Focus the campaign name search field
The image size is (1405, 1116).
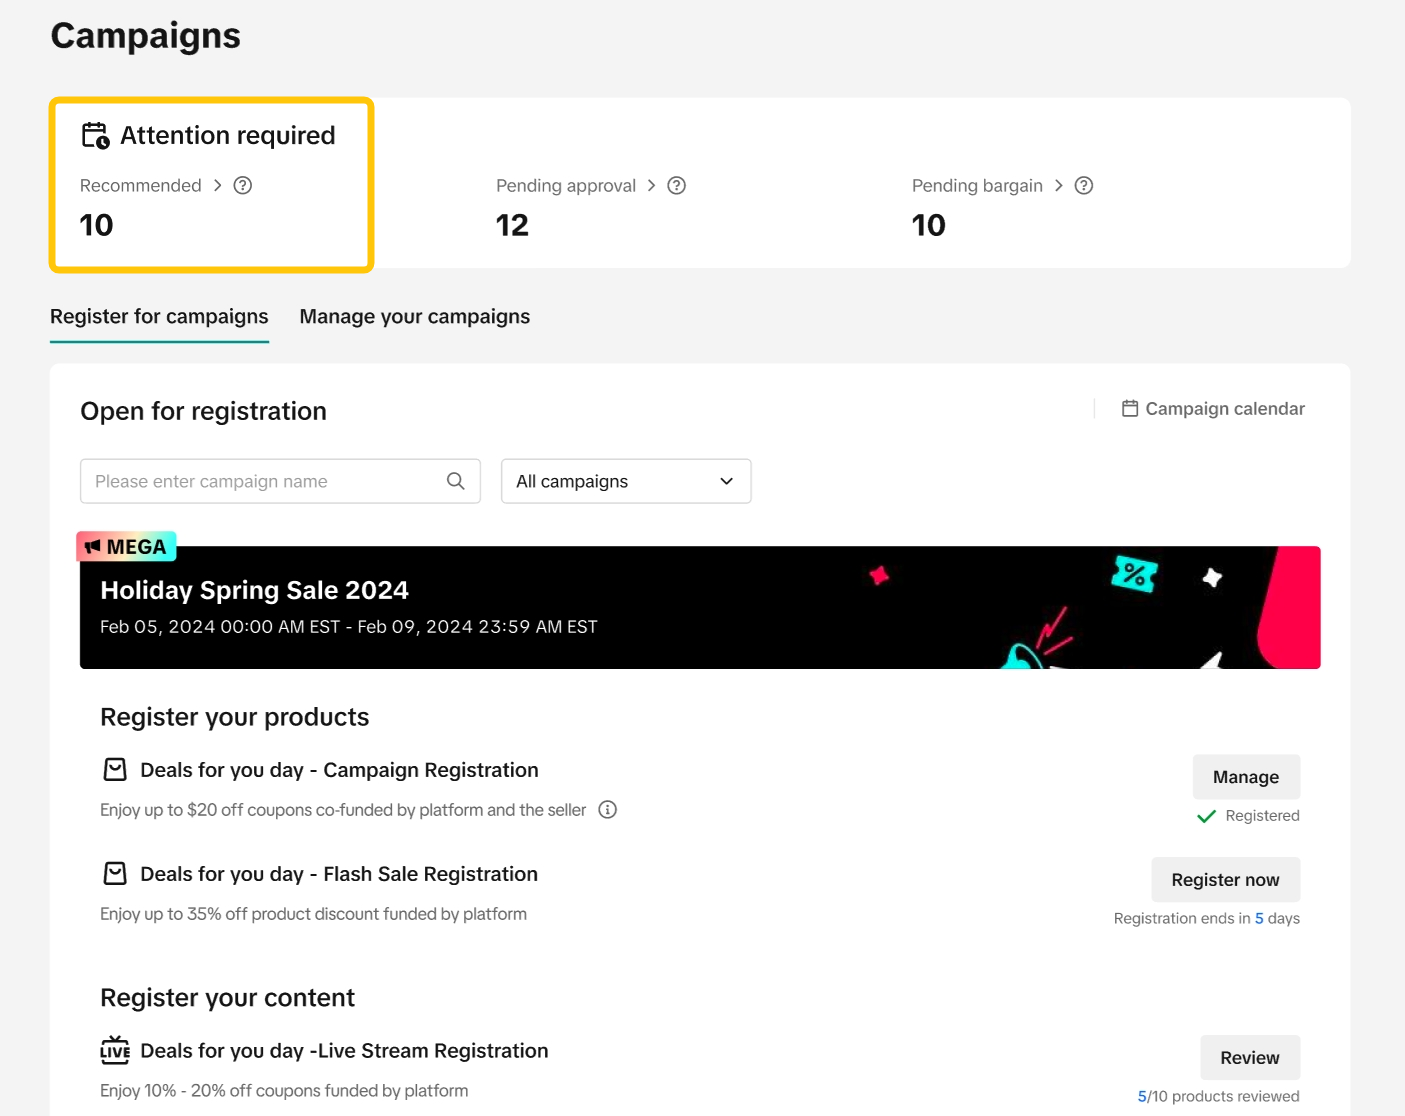pos(265,481)
